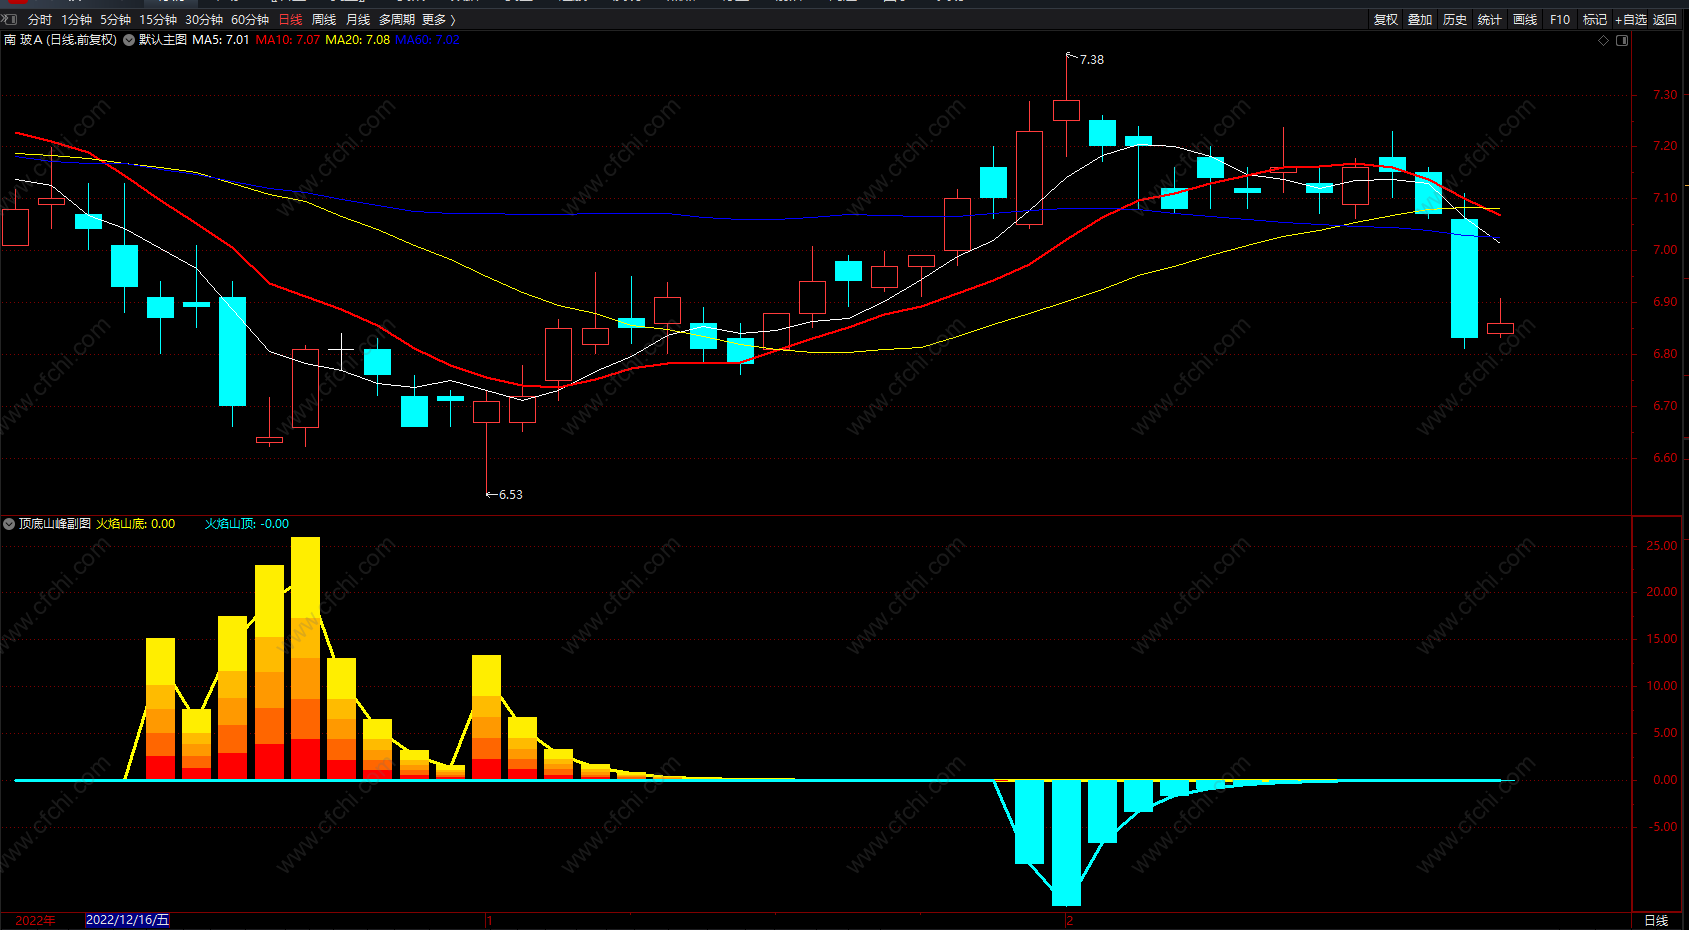Collapse the left panel toggle icon

(9, 19)
